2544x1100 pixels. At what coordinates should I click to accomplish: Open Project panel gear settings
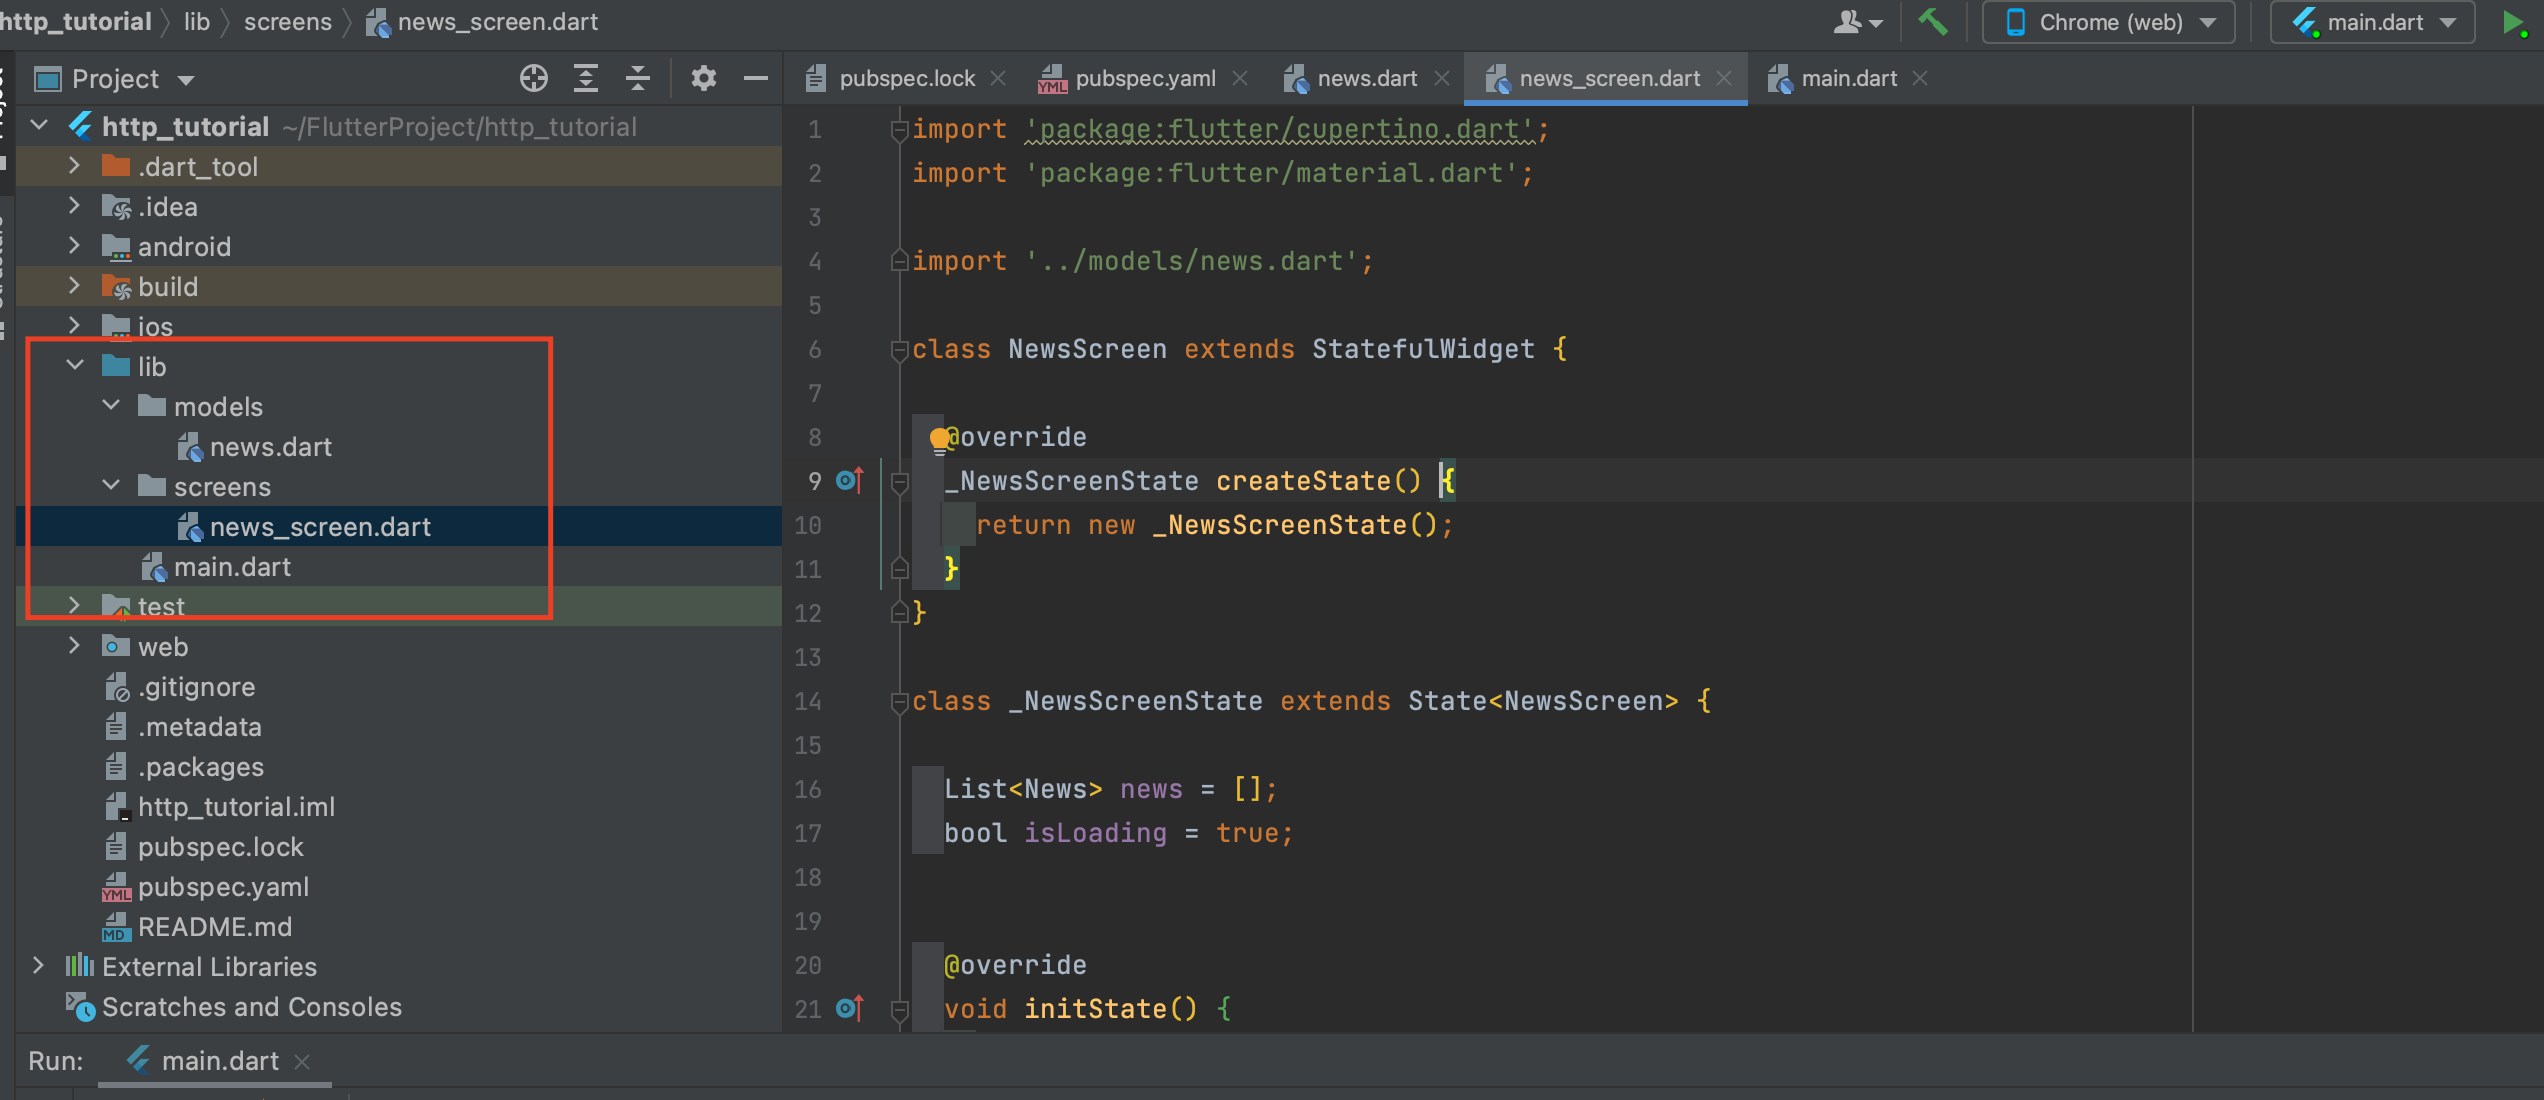coord(704,78)
